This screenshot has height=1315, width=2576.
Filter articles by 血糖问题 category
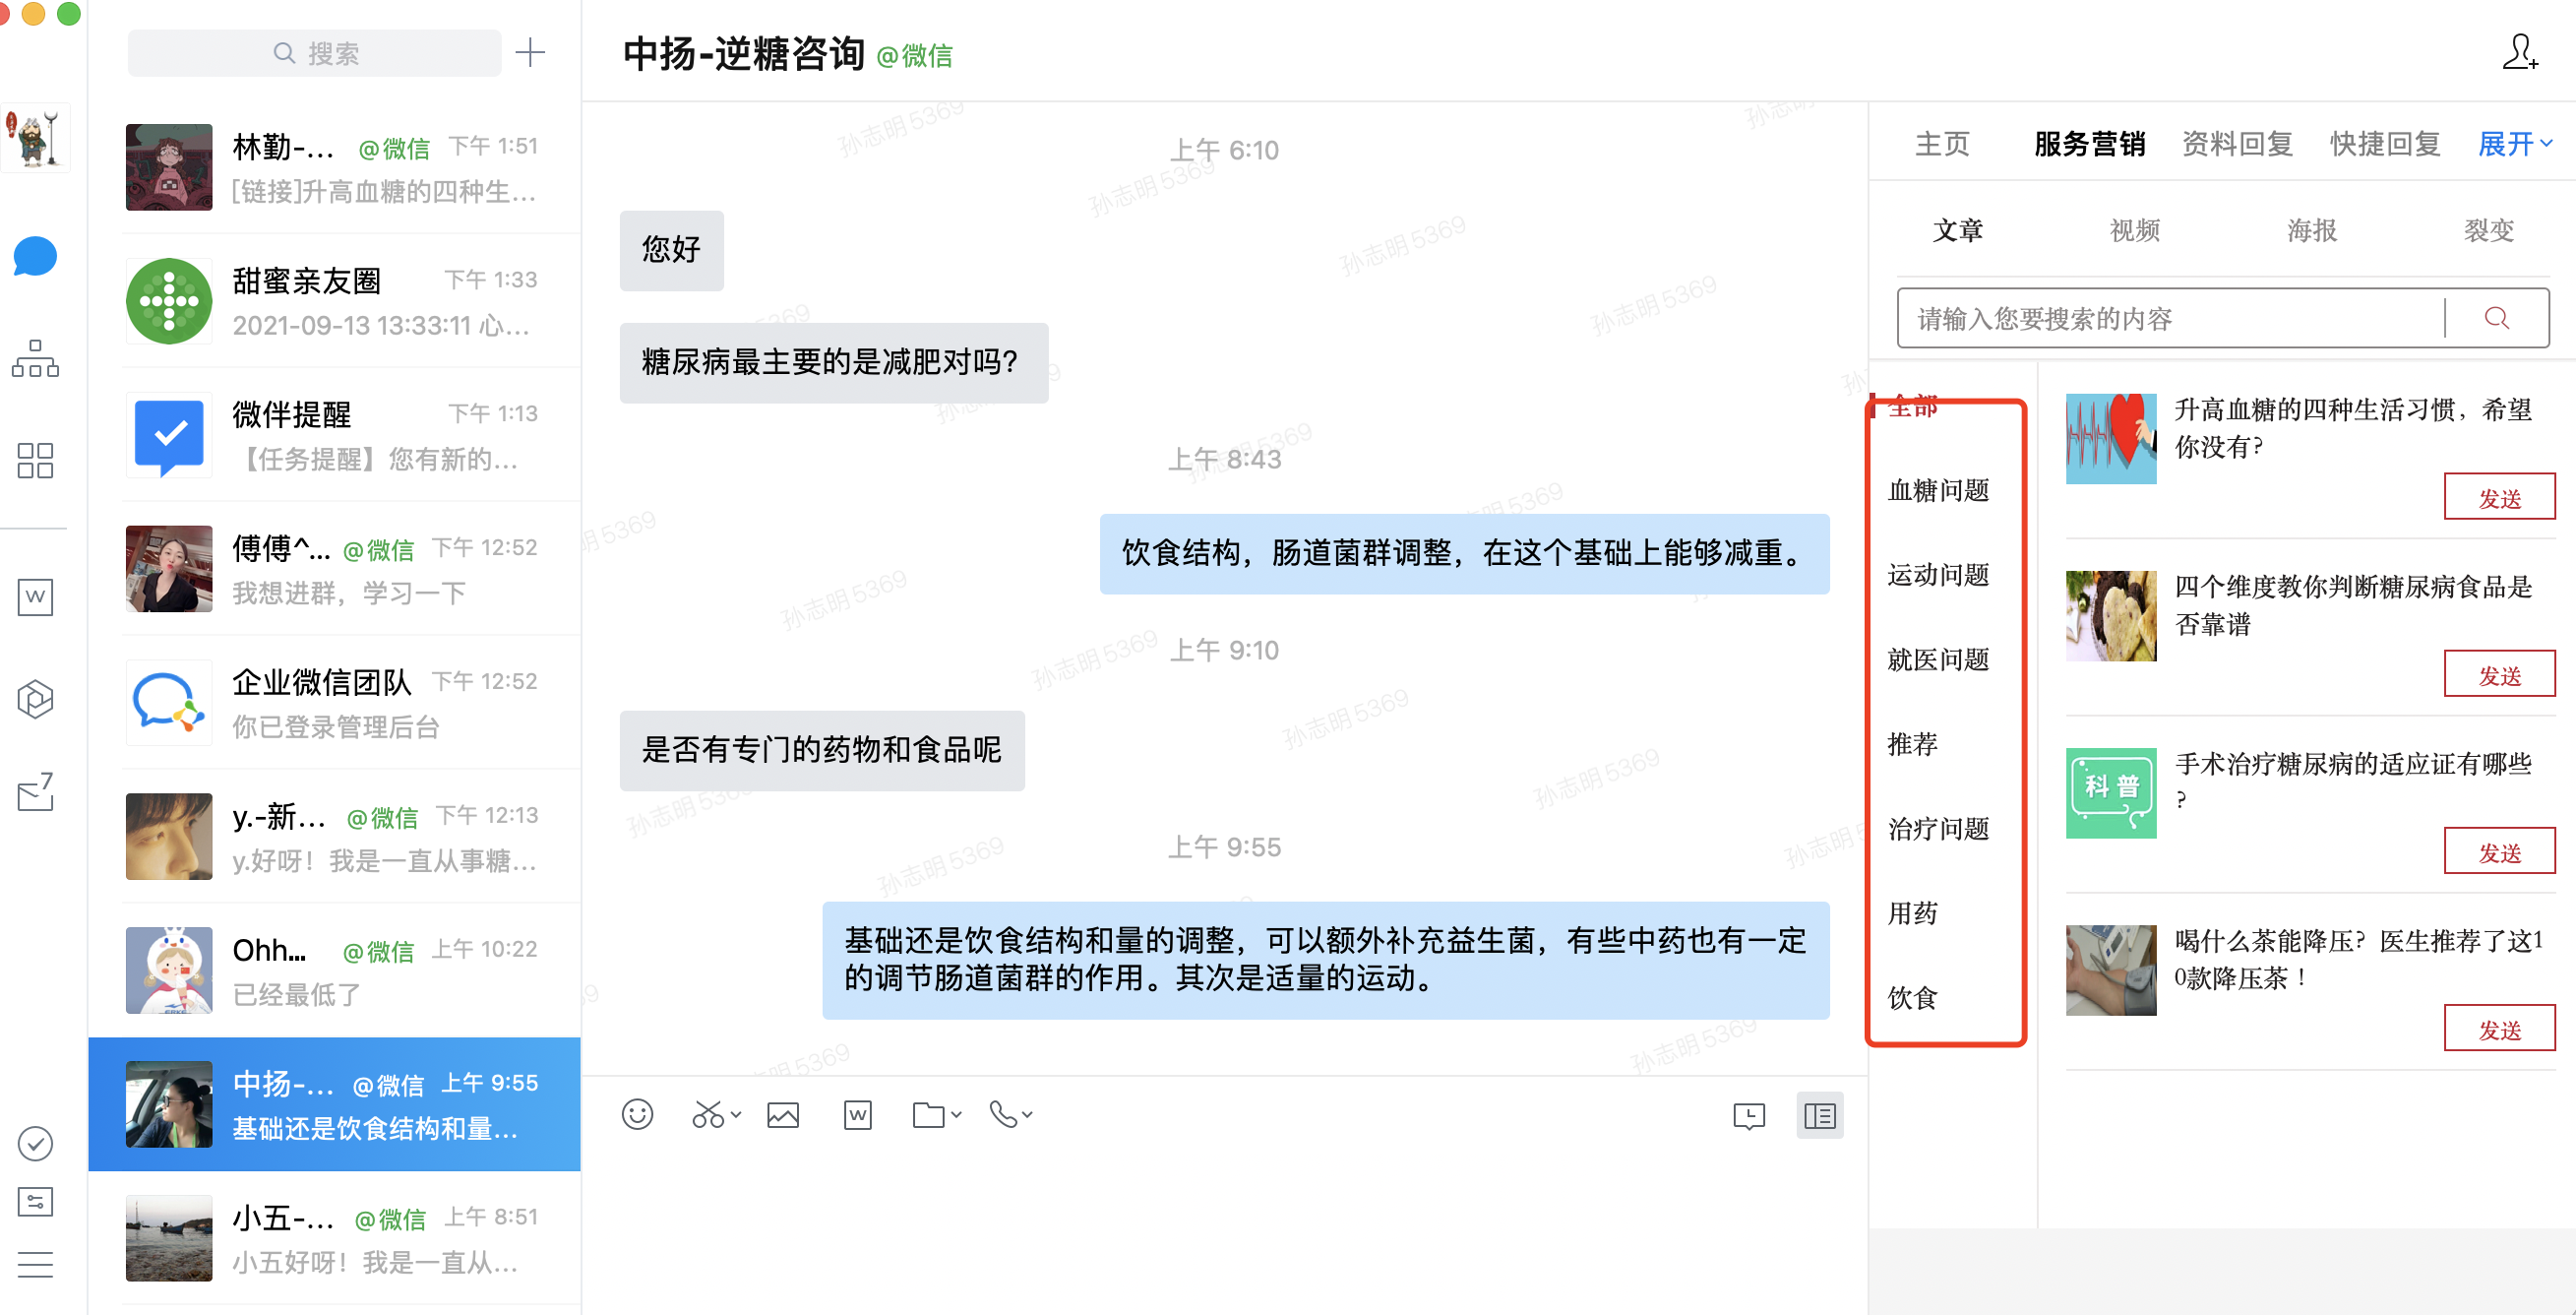click(1937, 490)
